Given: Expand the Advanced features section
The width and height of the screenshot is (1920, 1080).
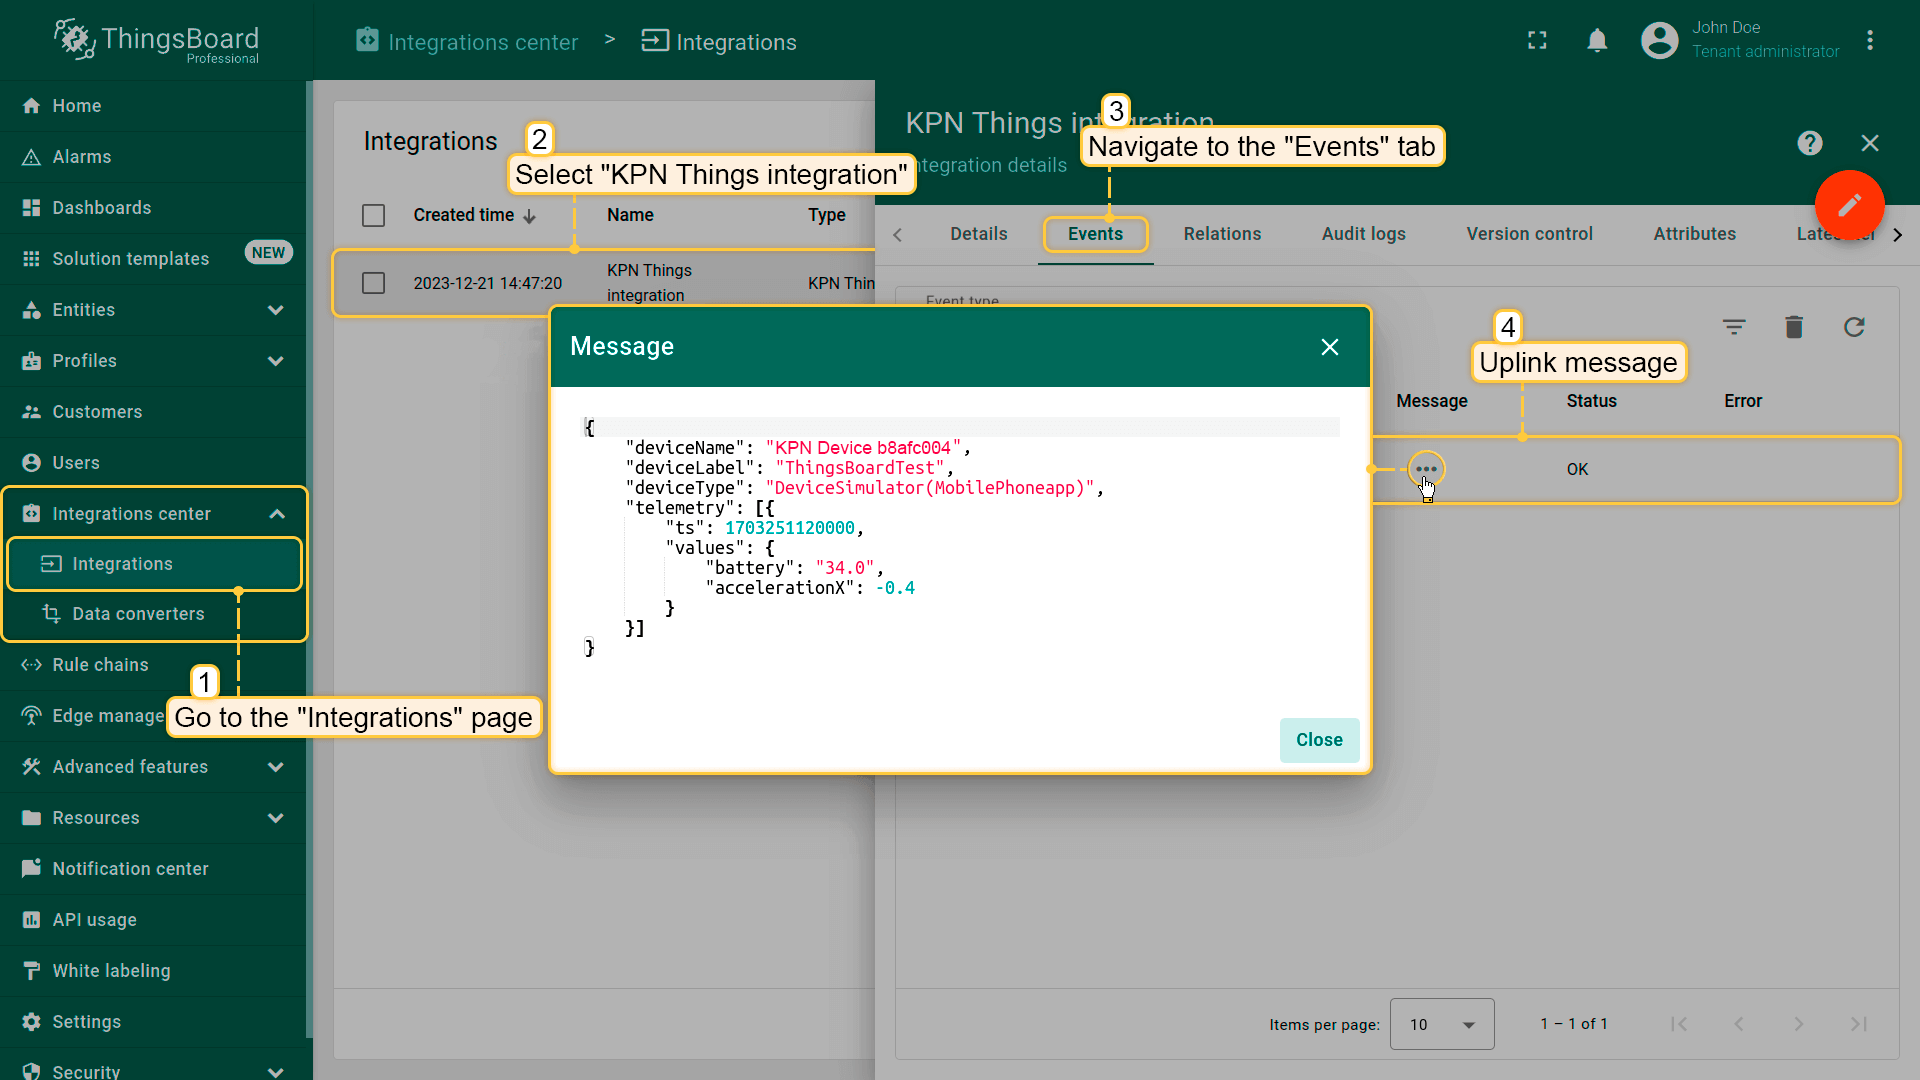Looking at the screenshot, I should (x=276, y=767).
